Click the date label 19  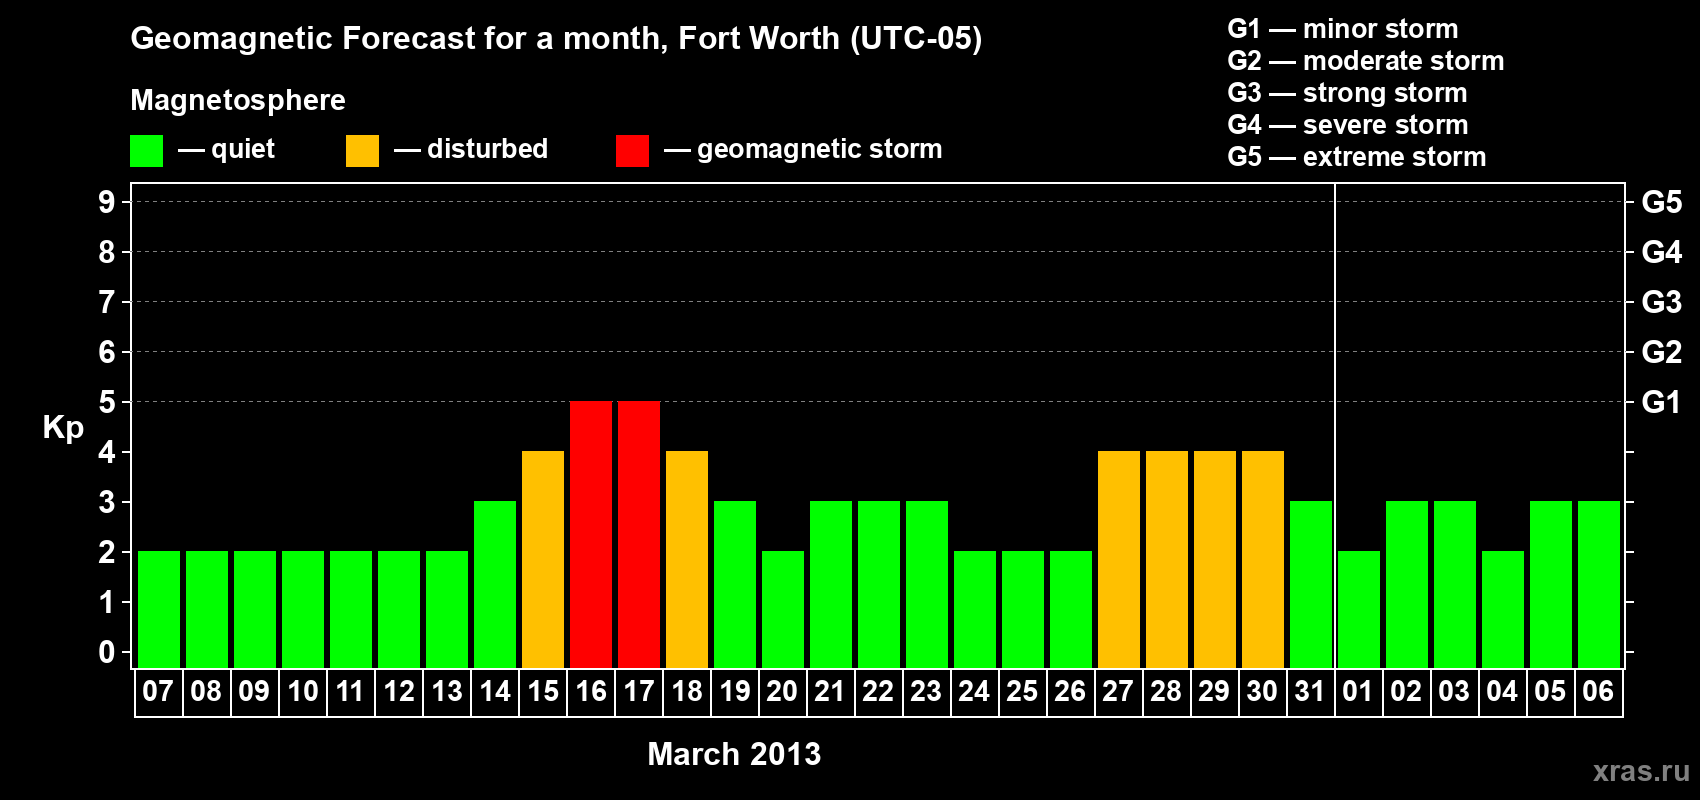(735, 691)
